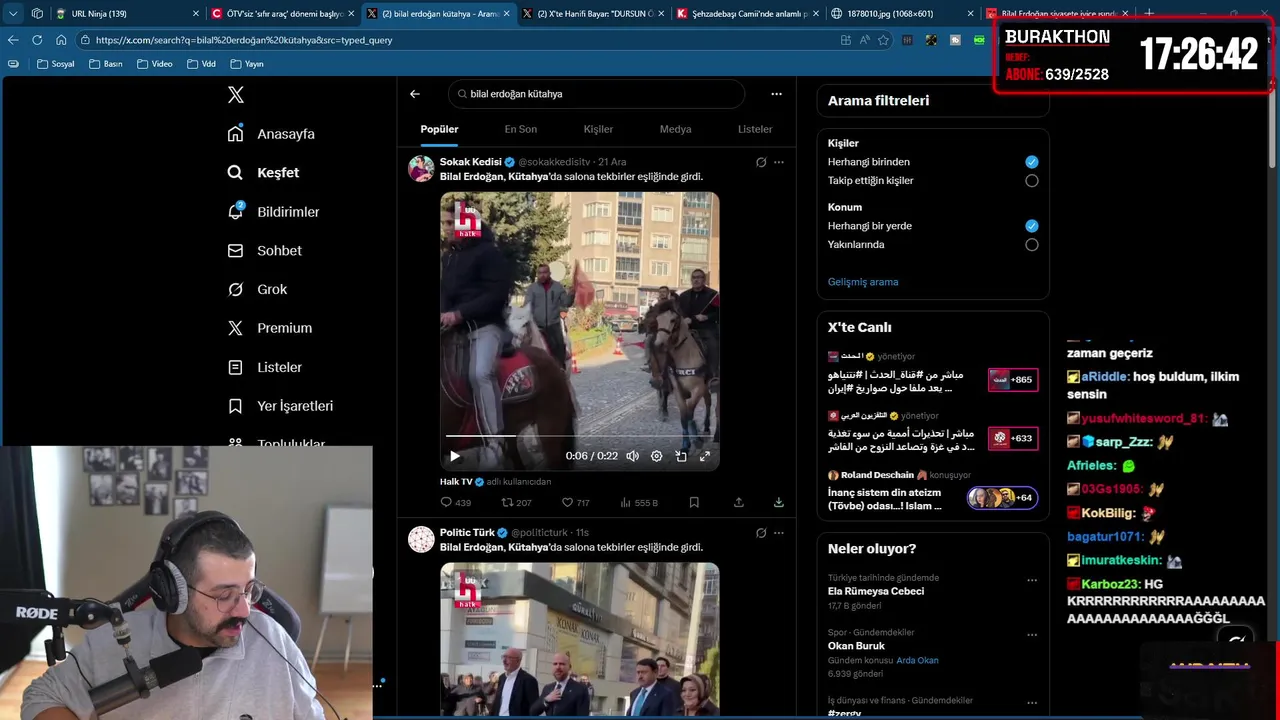Screen dimensions: 1280x720
Task: Open the Video bookmarks folder
Action: coord(155,64)
